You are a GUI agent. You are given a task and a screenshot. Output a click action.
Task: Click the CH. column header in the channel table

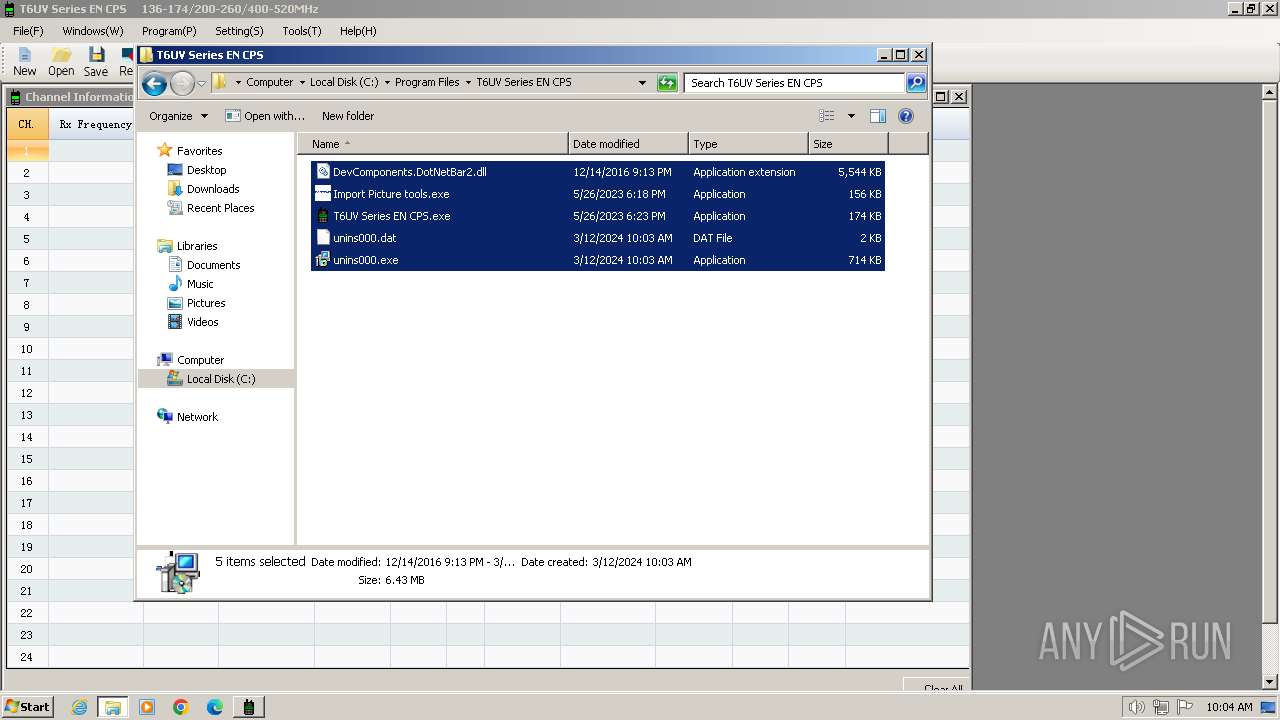(27, 124)
